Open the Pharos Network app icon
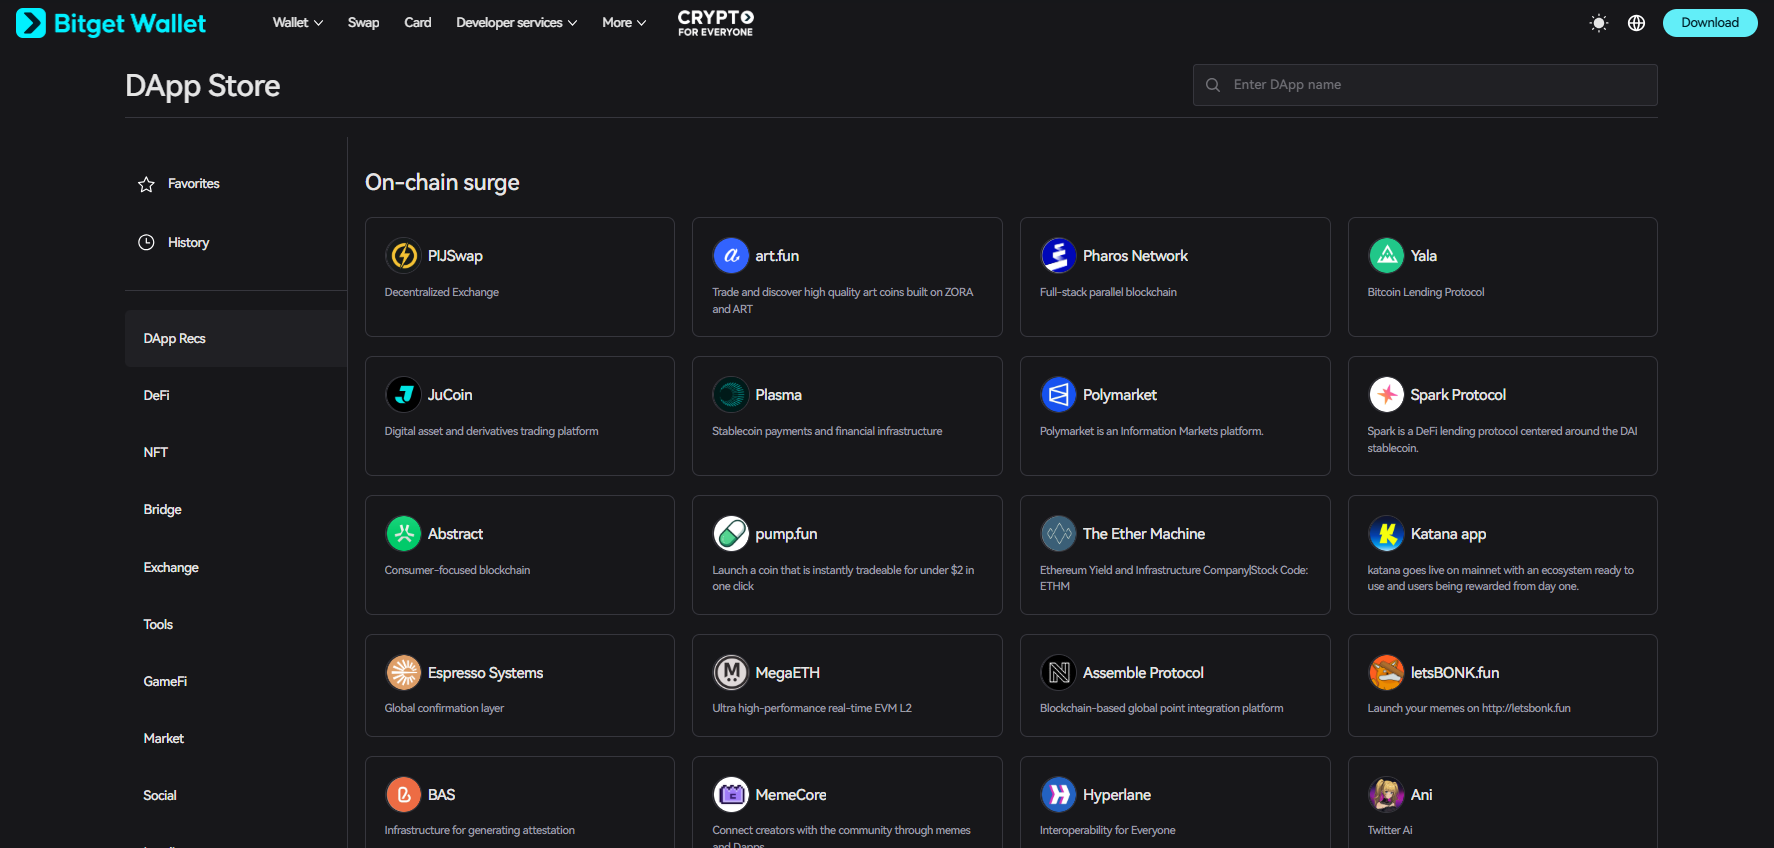The image size is (1774, 848). [1058, 256]
